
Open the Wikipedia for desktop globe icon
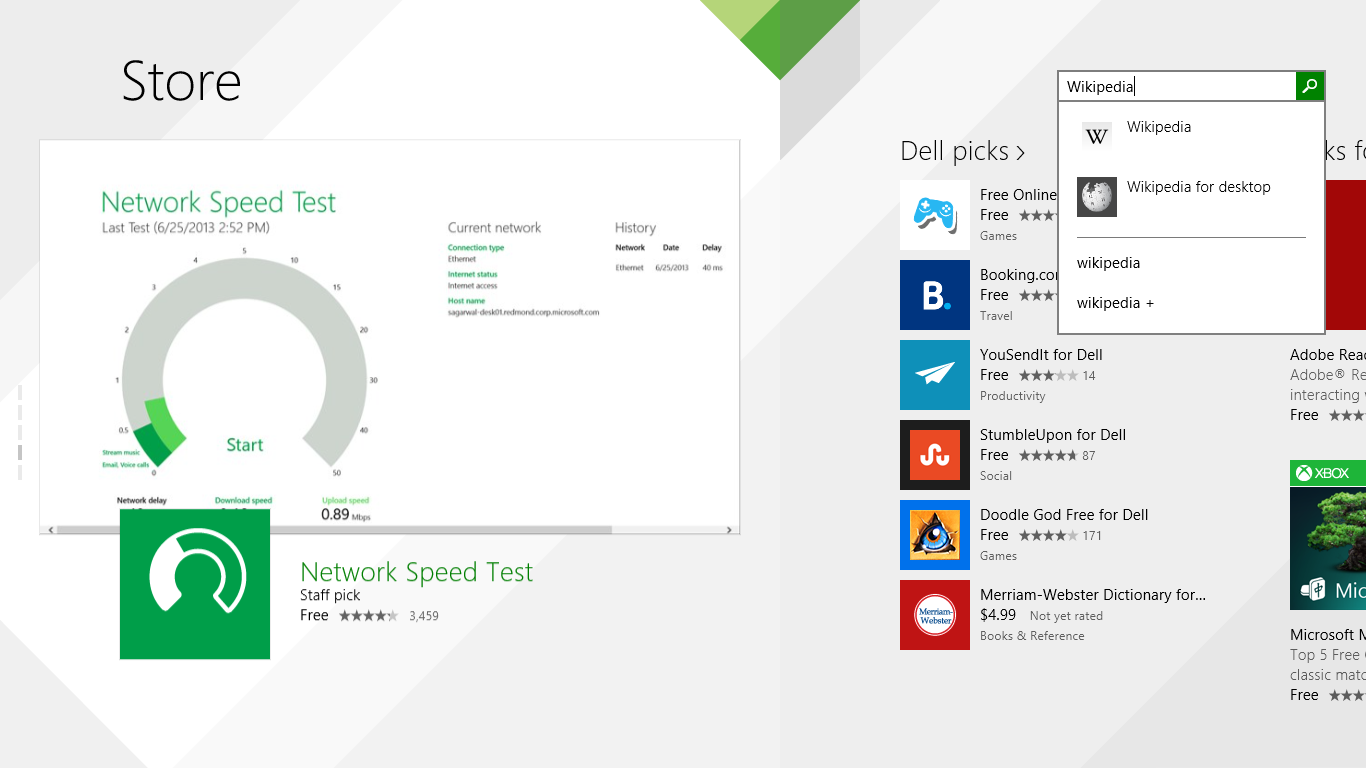tap(1097, 197)
